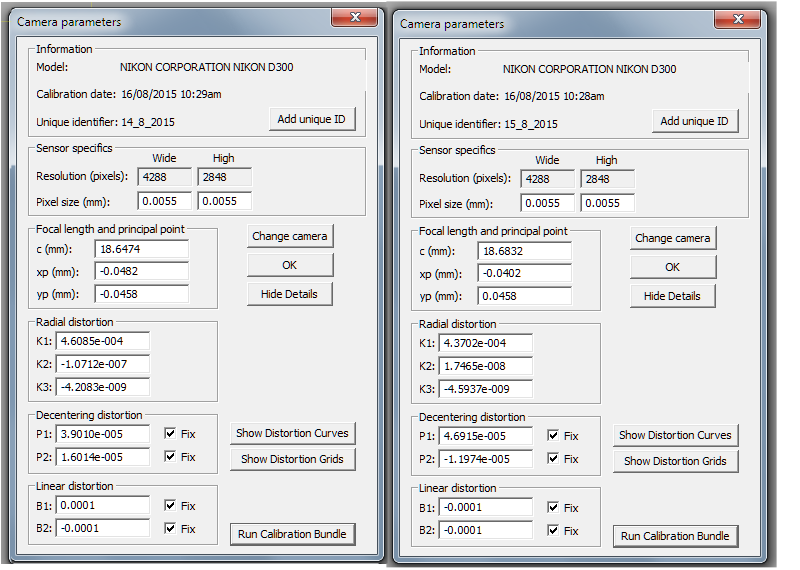Screen dimensions: 800x570
Task: Click the model name in left window
Action: click(207, 67)
